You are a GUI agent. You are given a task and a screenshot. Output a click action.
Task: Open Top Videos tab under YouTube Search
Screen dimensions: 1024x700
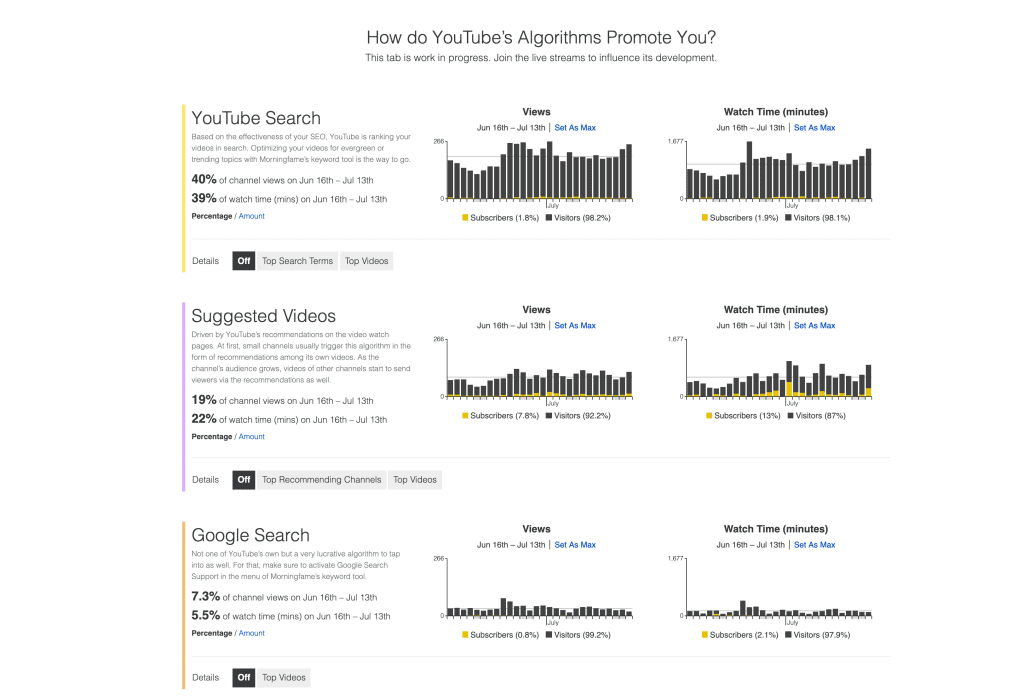pos(366,261)
